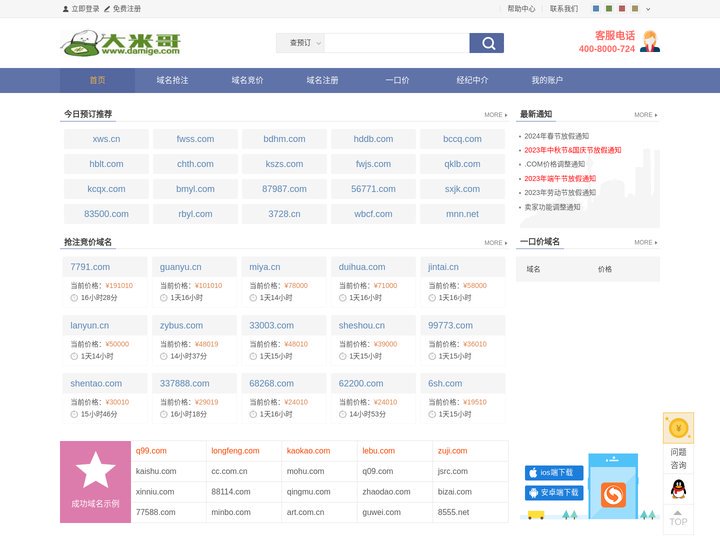Open auction domain duihua.com
Image resolution: width=720 pixels, height=540 pixels.
point(362,267)
